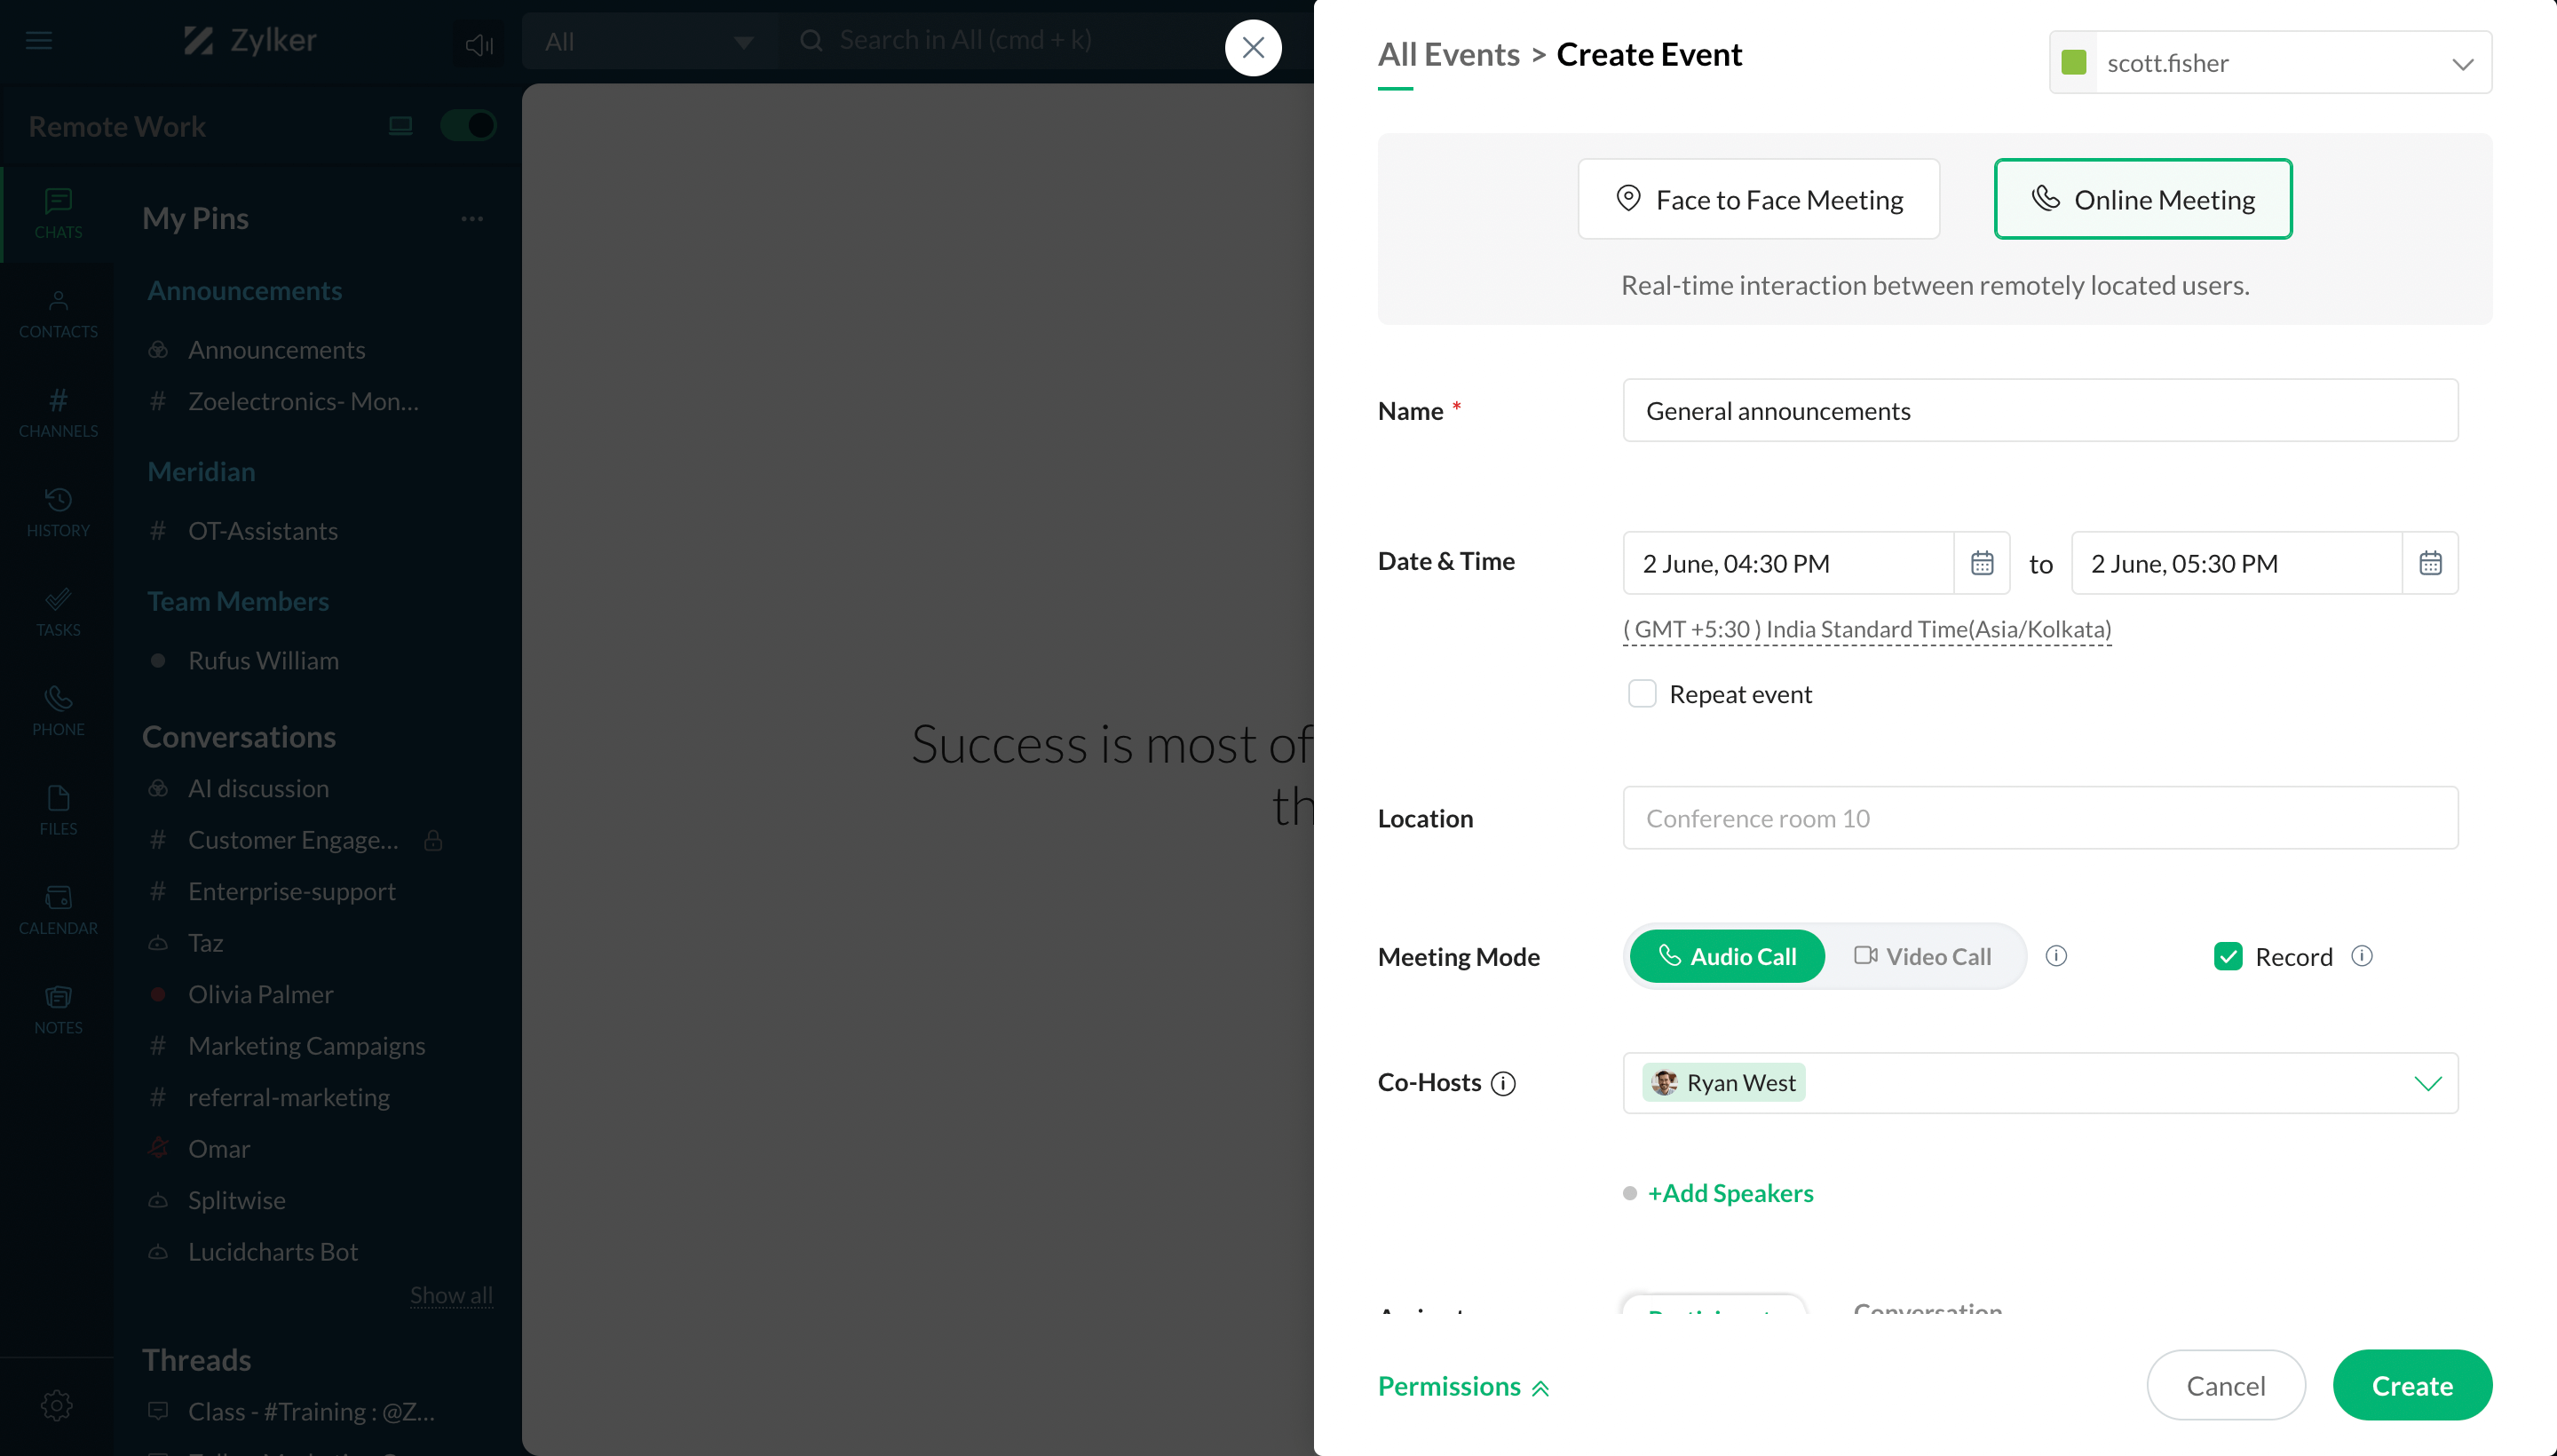Image resolution: width=2557 pixels, height=1456 pixels.
Task: Switch to Audio Call meeting mode
Action: (1726, 955)
